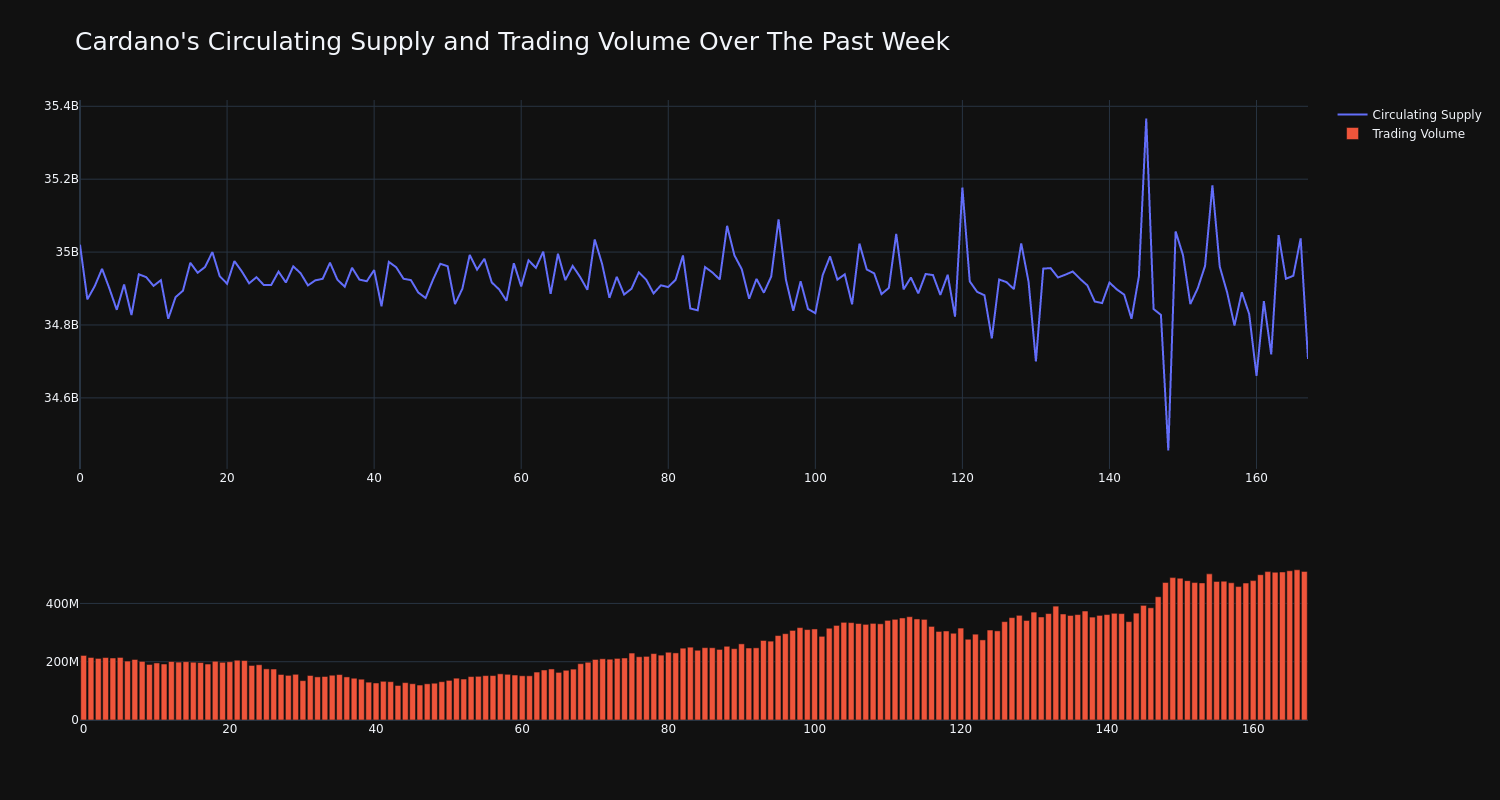
Task: Click the blue Circulating Supply legend line
Action: [1352, 115]
